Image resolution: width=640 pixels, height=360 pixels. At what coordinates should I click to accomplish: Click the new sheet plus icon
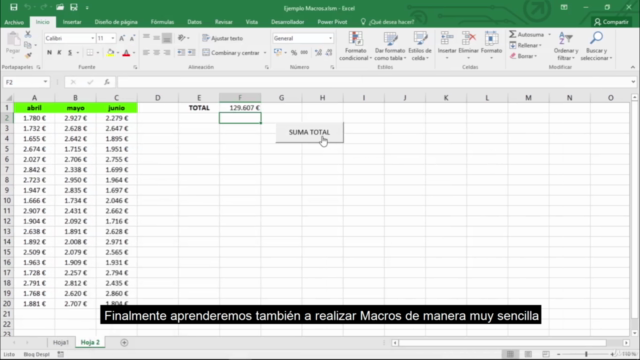124,342
